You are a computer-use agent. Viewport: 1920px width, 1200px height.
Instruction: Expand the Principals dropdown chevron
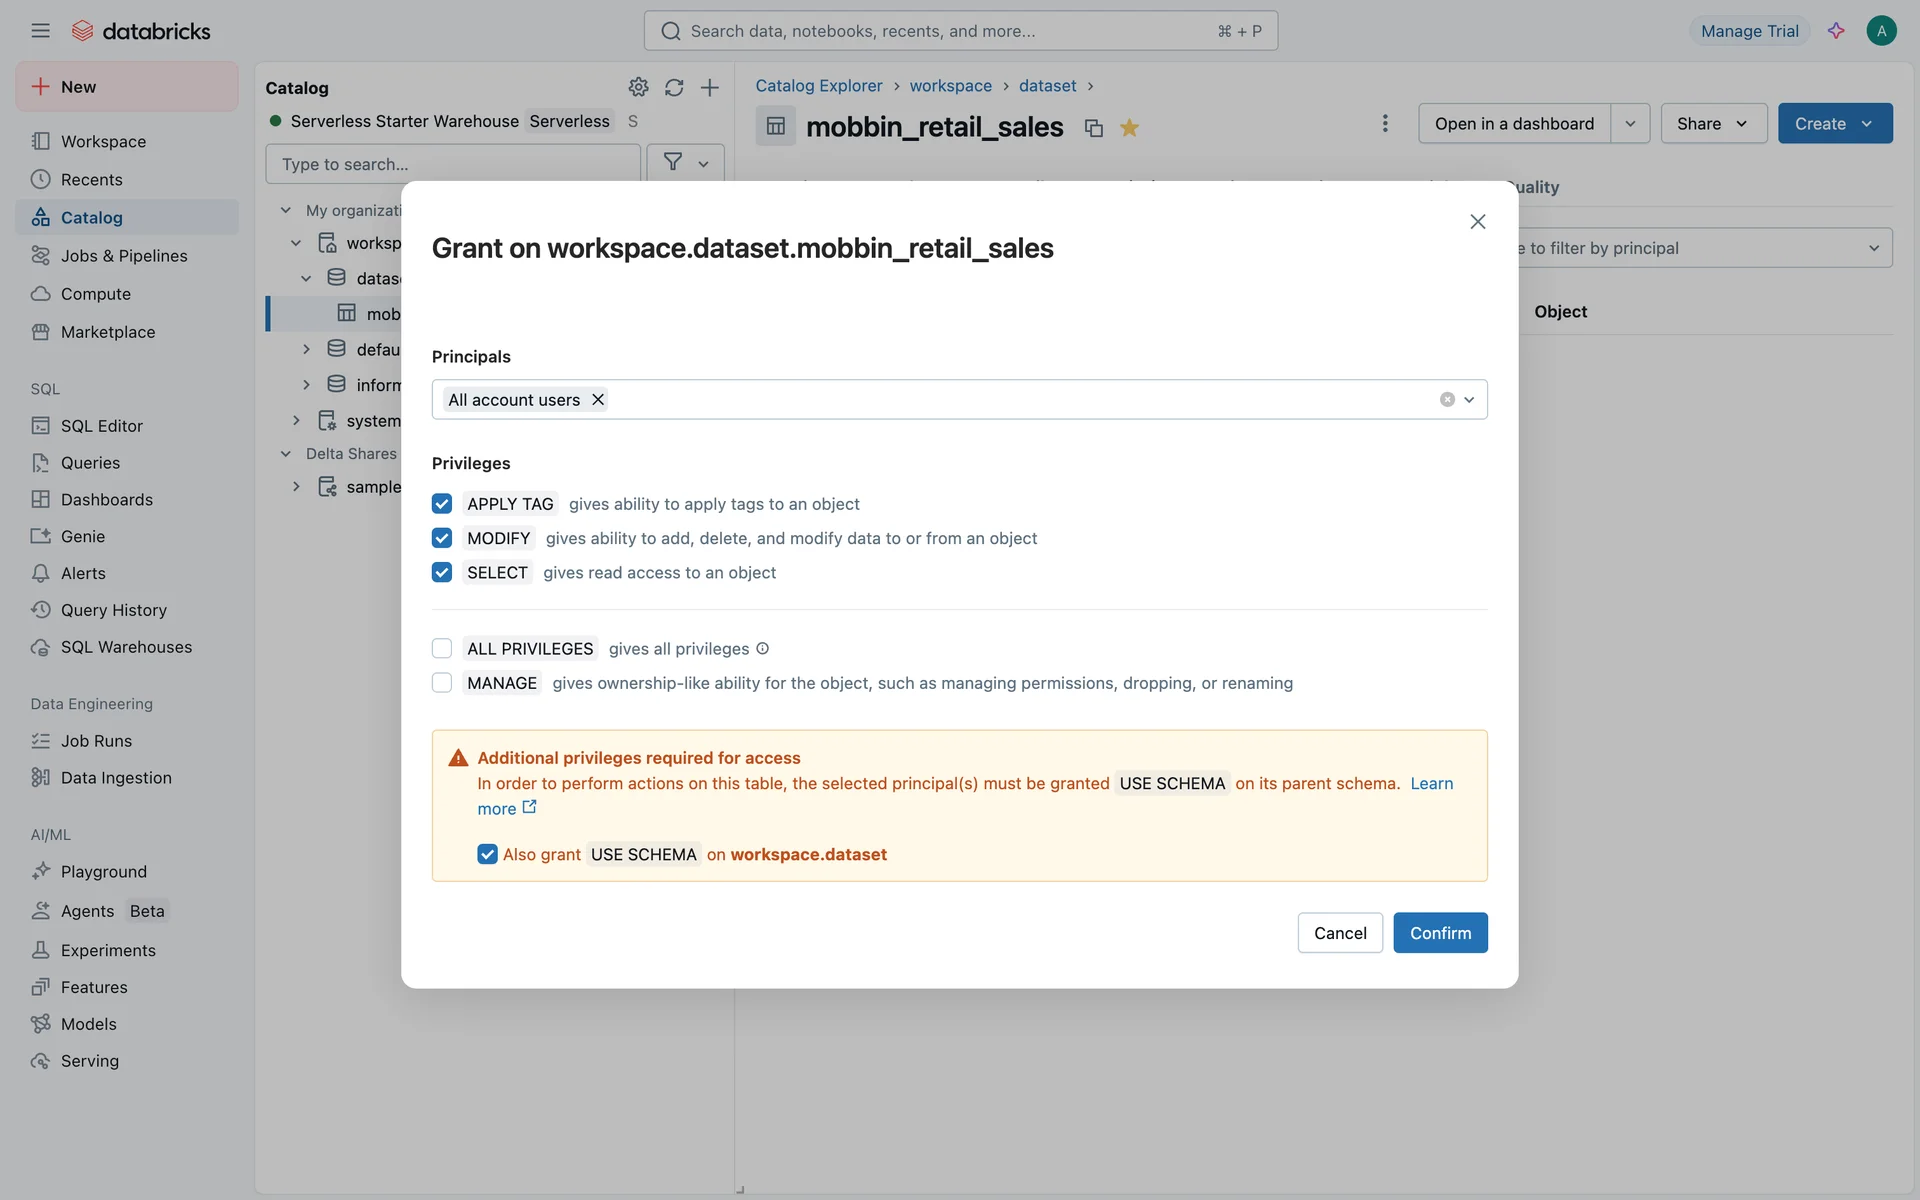click(1469, 400)
